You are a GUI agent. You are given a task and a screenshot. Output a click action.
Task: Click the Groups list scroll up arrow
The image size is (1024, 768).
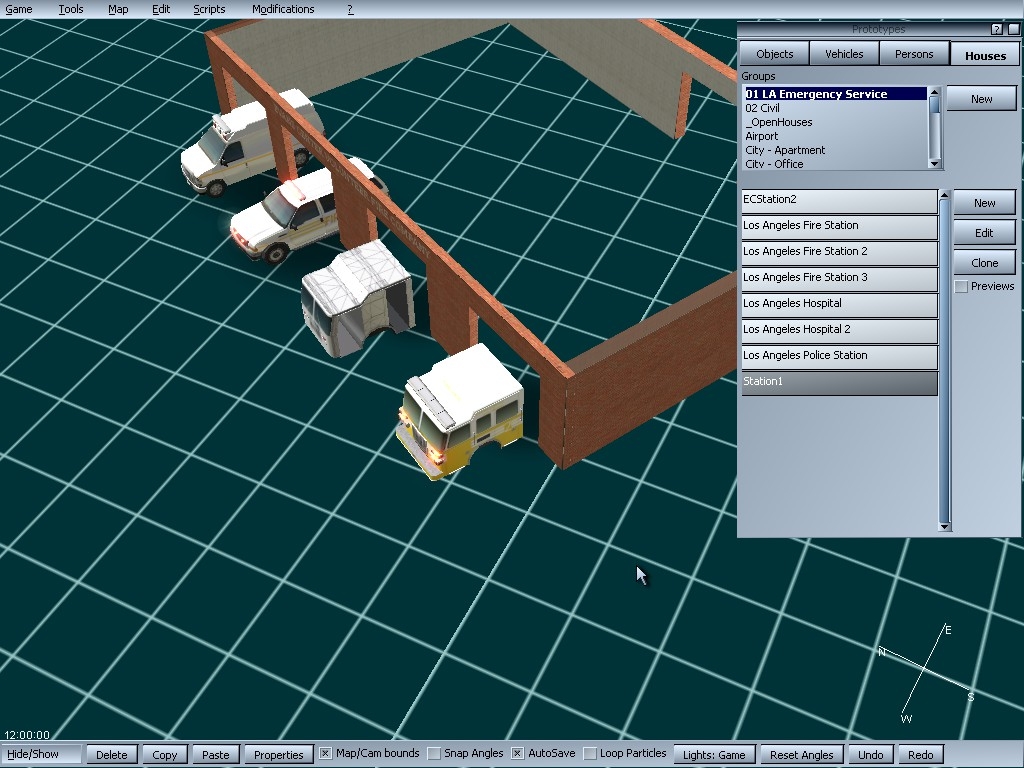[935, 92]
